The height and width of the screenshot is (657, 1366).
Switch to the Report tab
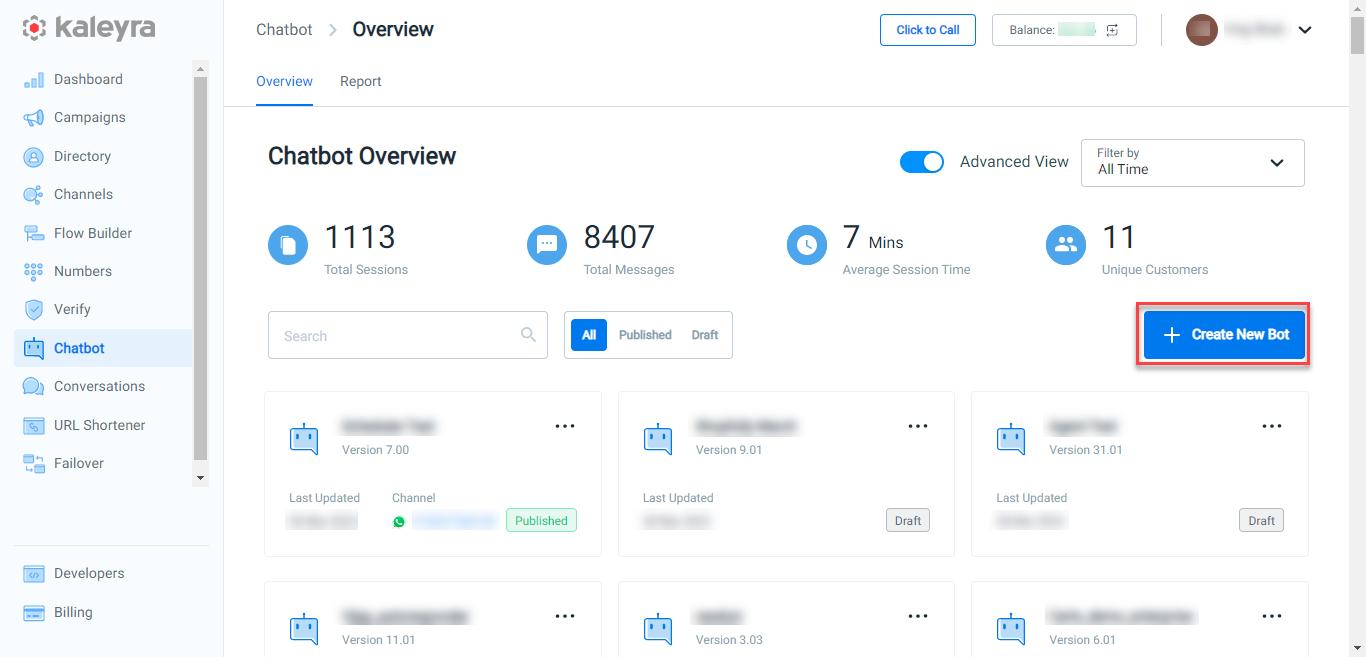pos(361,82)
